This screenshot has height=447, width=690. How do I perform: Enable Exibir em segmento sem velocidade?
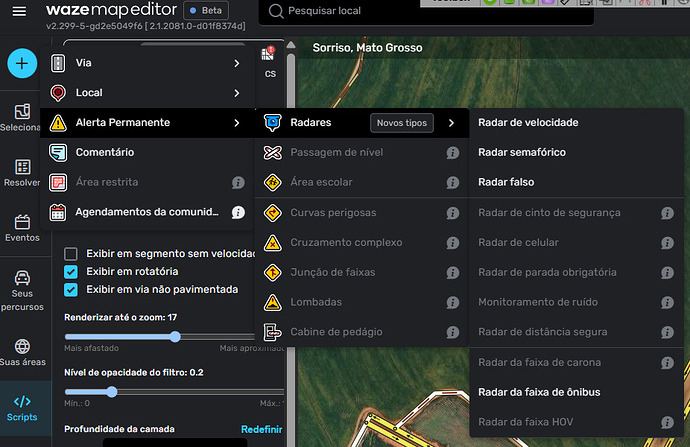click(71, 254)
